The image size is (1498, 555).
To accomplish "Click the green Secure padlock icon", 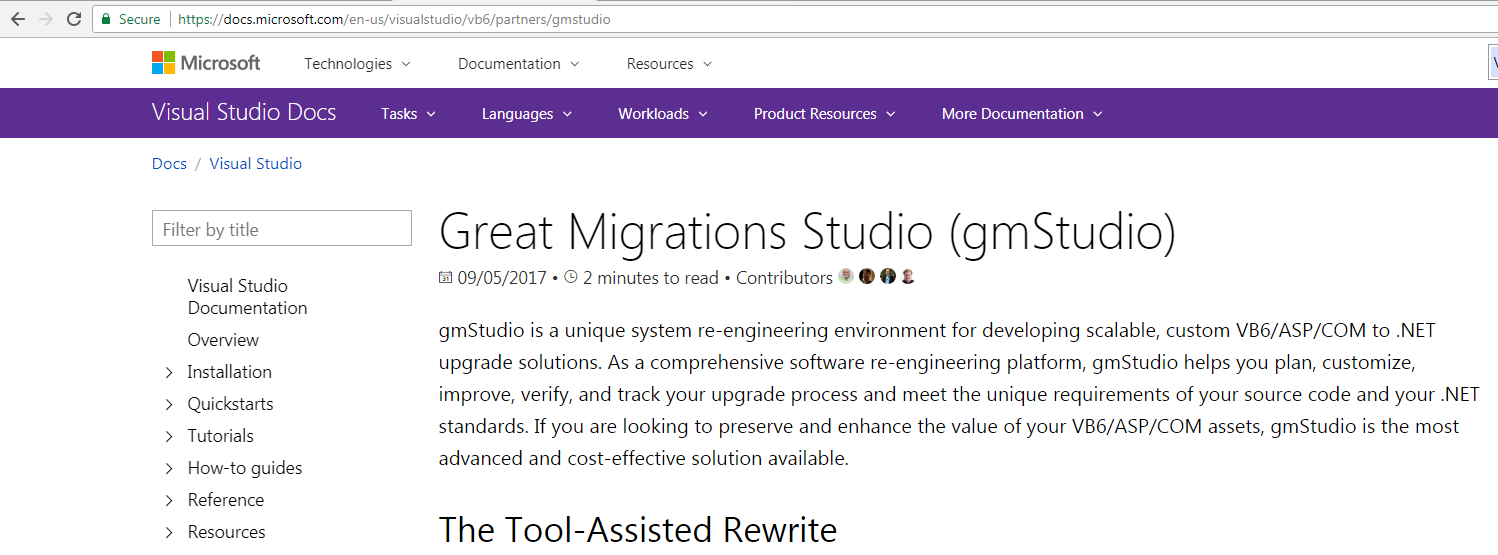I will point(106,19).
